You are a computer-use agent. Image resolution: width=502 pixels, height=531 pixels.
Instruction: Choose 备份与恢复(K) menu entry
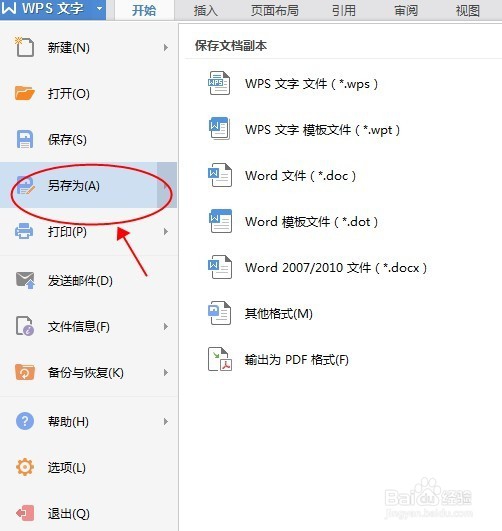pyautogui.click(x=88, y=373)
